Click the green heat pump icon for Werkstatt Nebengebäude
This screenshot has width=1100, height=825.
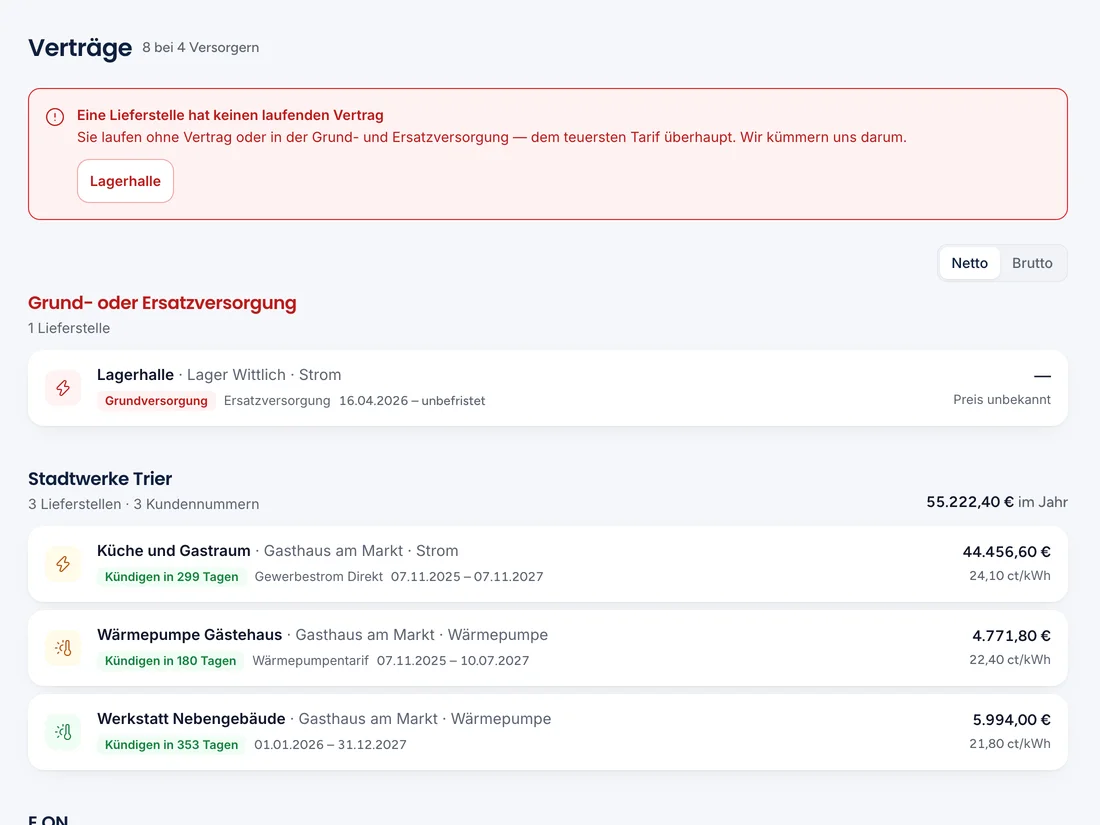point(63,732)
